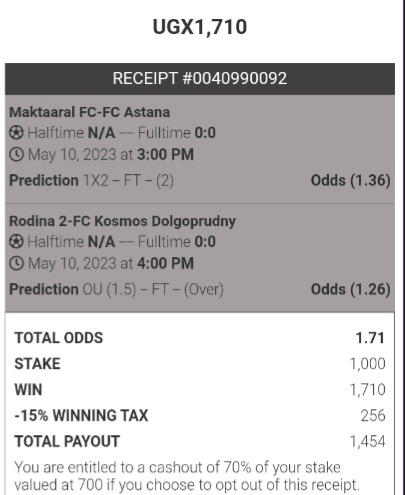Image resolution: width=405 pixels, height=495 pixels.
Task: Select Odds (1.36) value
Action: (x=350, y=180)
